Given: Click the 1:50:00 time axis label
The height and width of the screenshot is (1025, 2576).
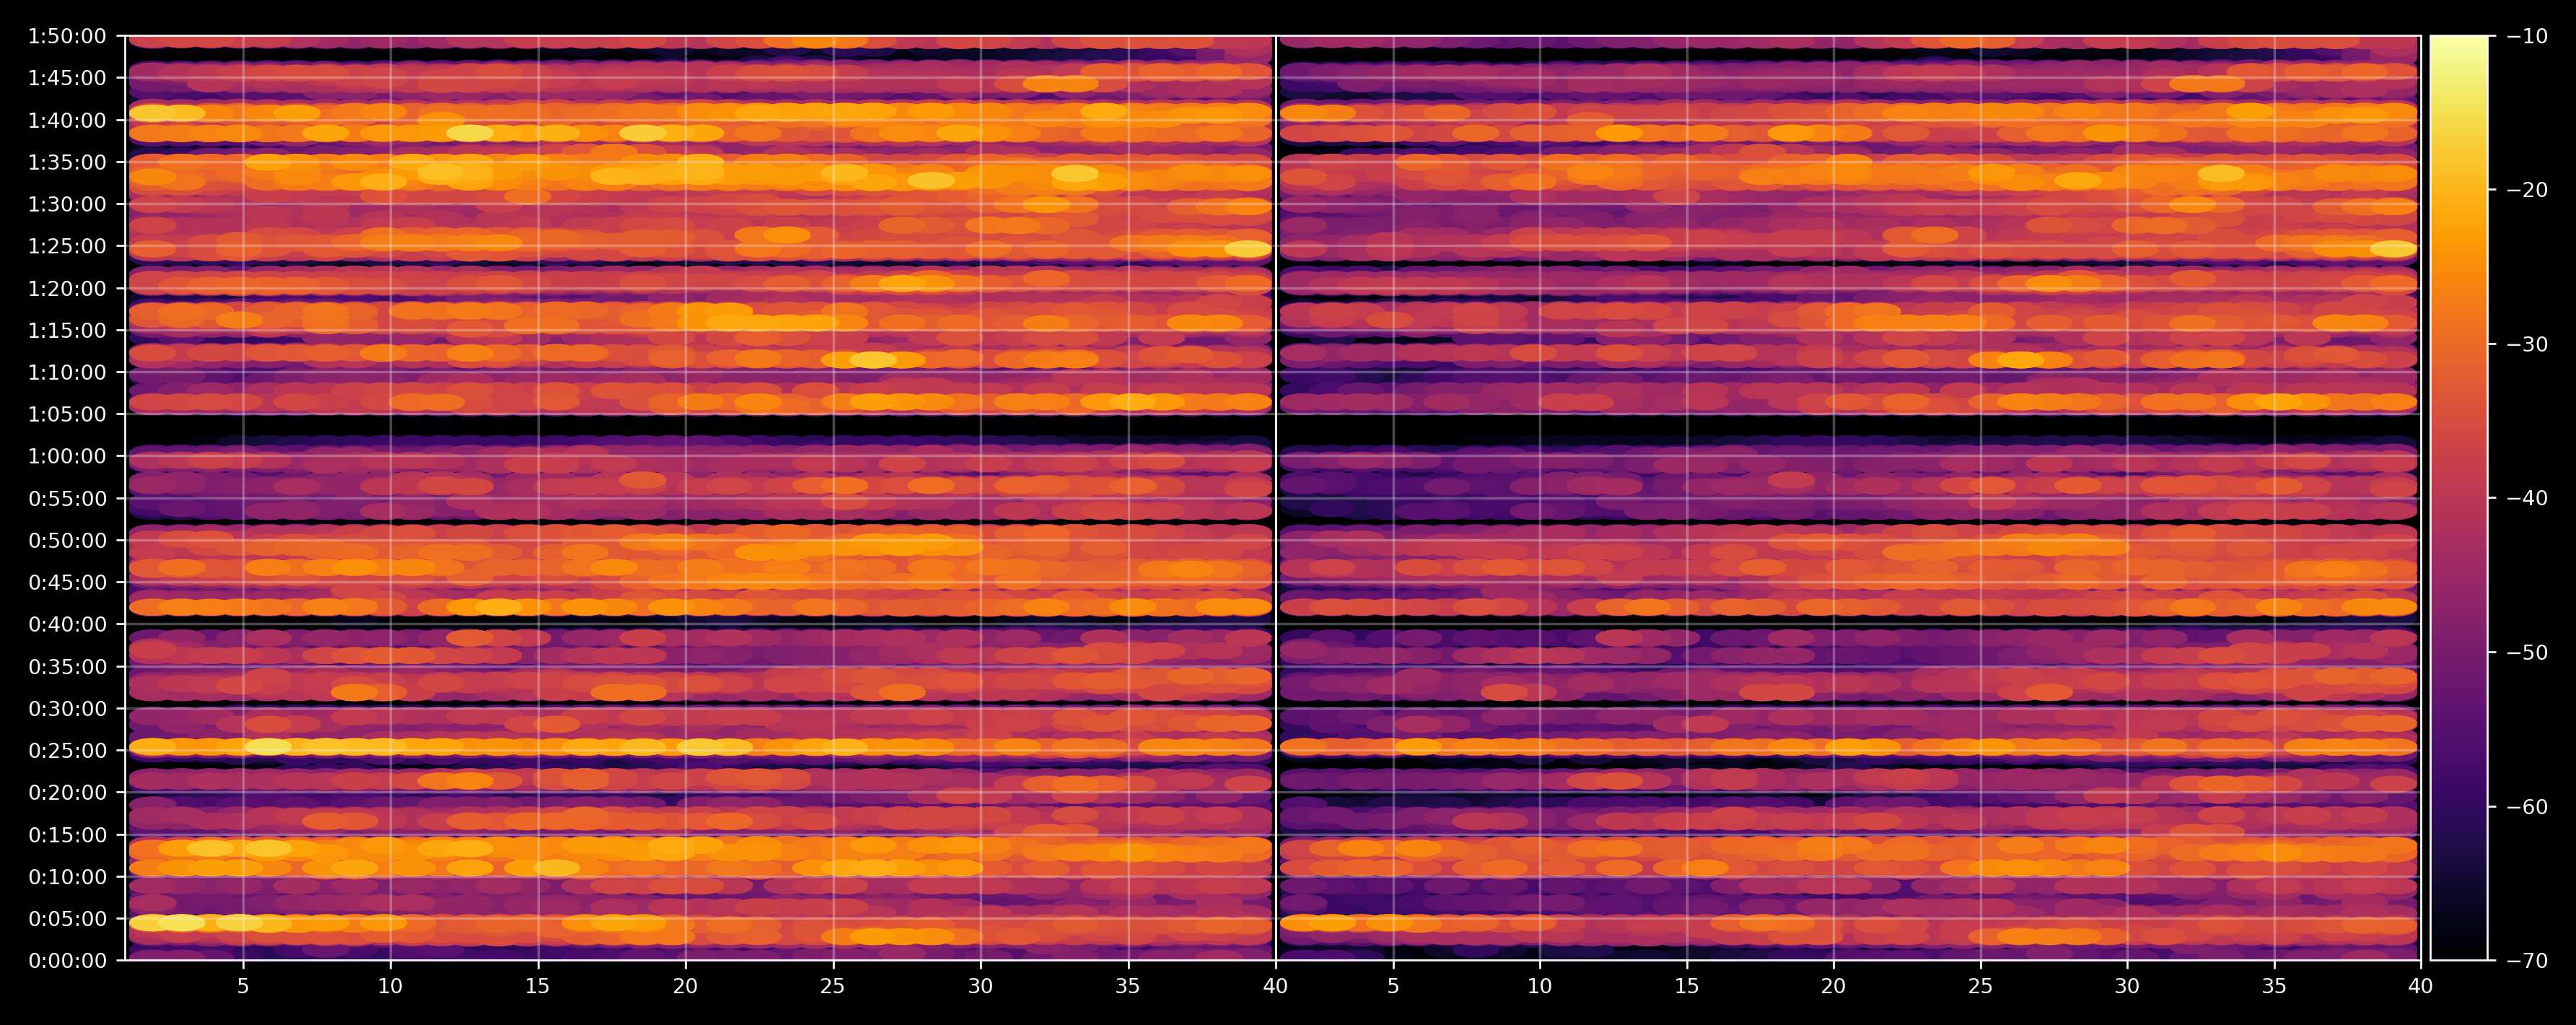Looking at the screenshot, I should 66,37.
